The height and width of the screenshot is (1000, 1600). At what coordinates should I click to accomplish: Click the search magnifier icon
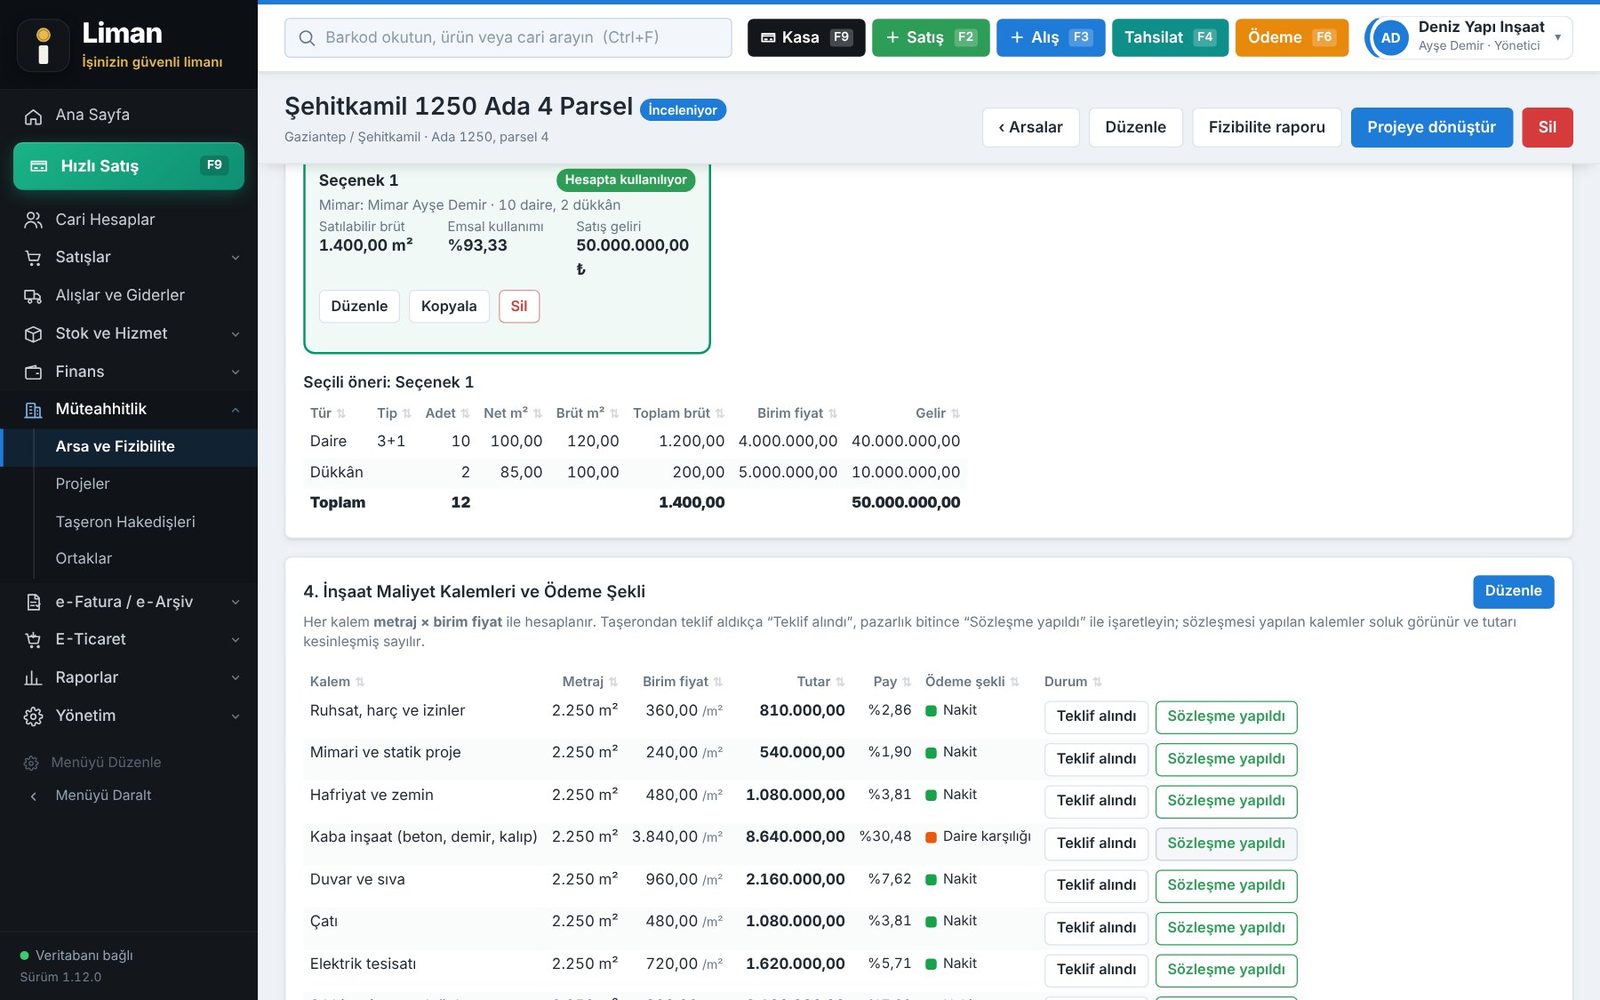pyautogui.click(x=307, y=38)
